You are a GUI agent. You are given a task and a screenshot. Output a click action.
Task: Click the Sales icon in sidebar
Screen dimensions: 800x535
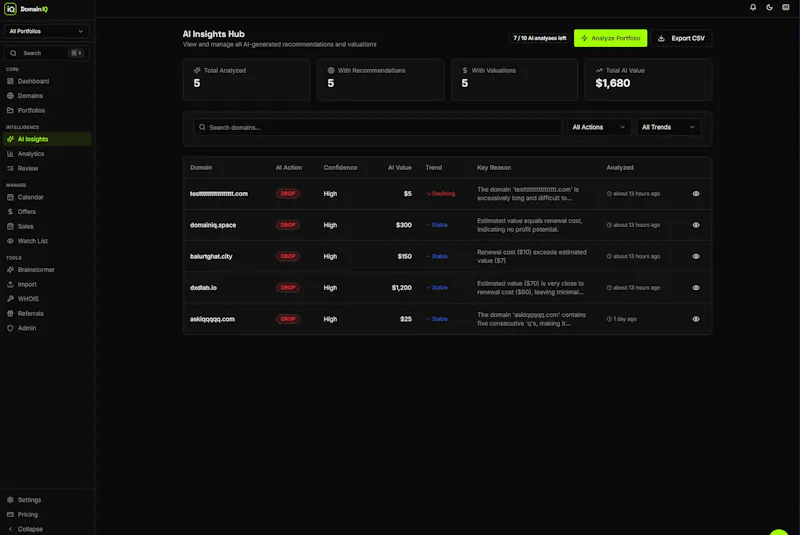pos(10,226)
